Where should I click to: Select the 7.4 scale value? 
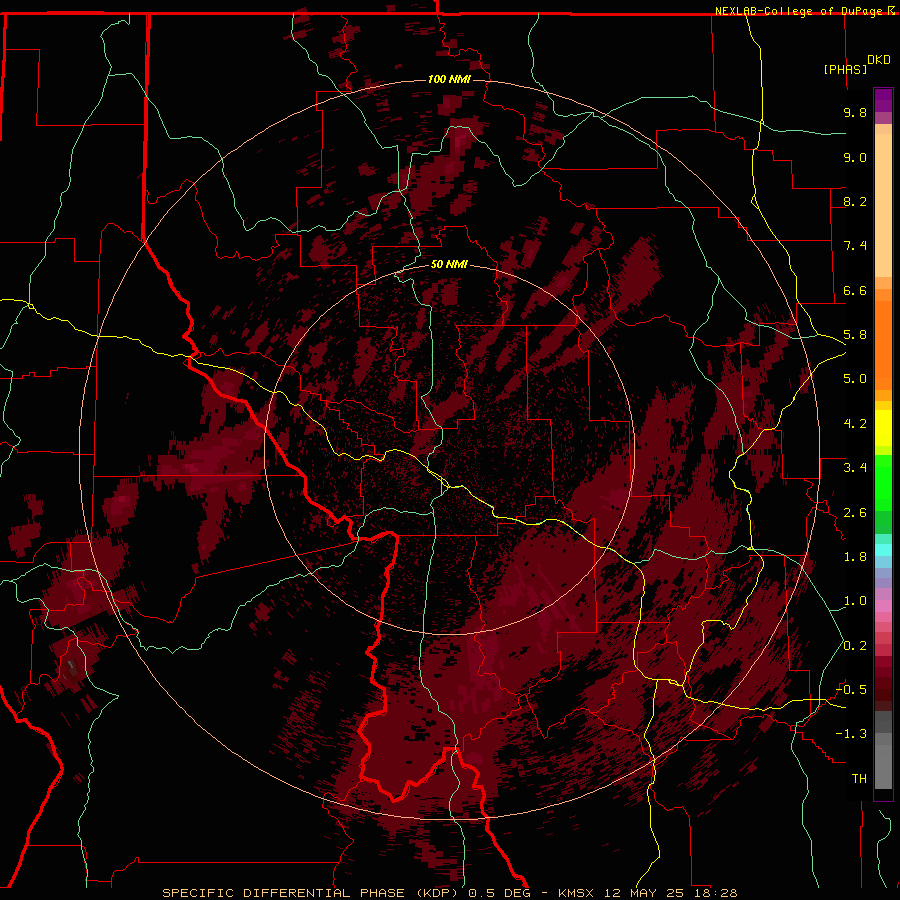(855, 246)
